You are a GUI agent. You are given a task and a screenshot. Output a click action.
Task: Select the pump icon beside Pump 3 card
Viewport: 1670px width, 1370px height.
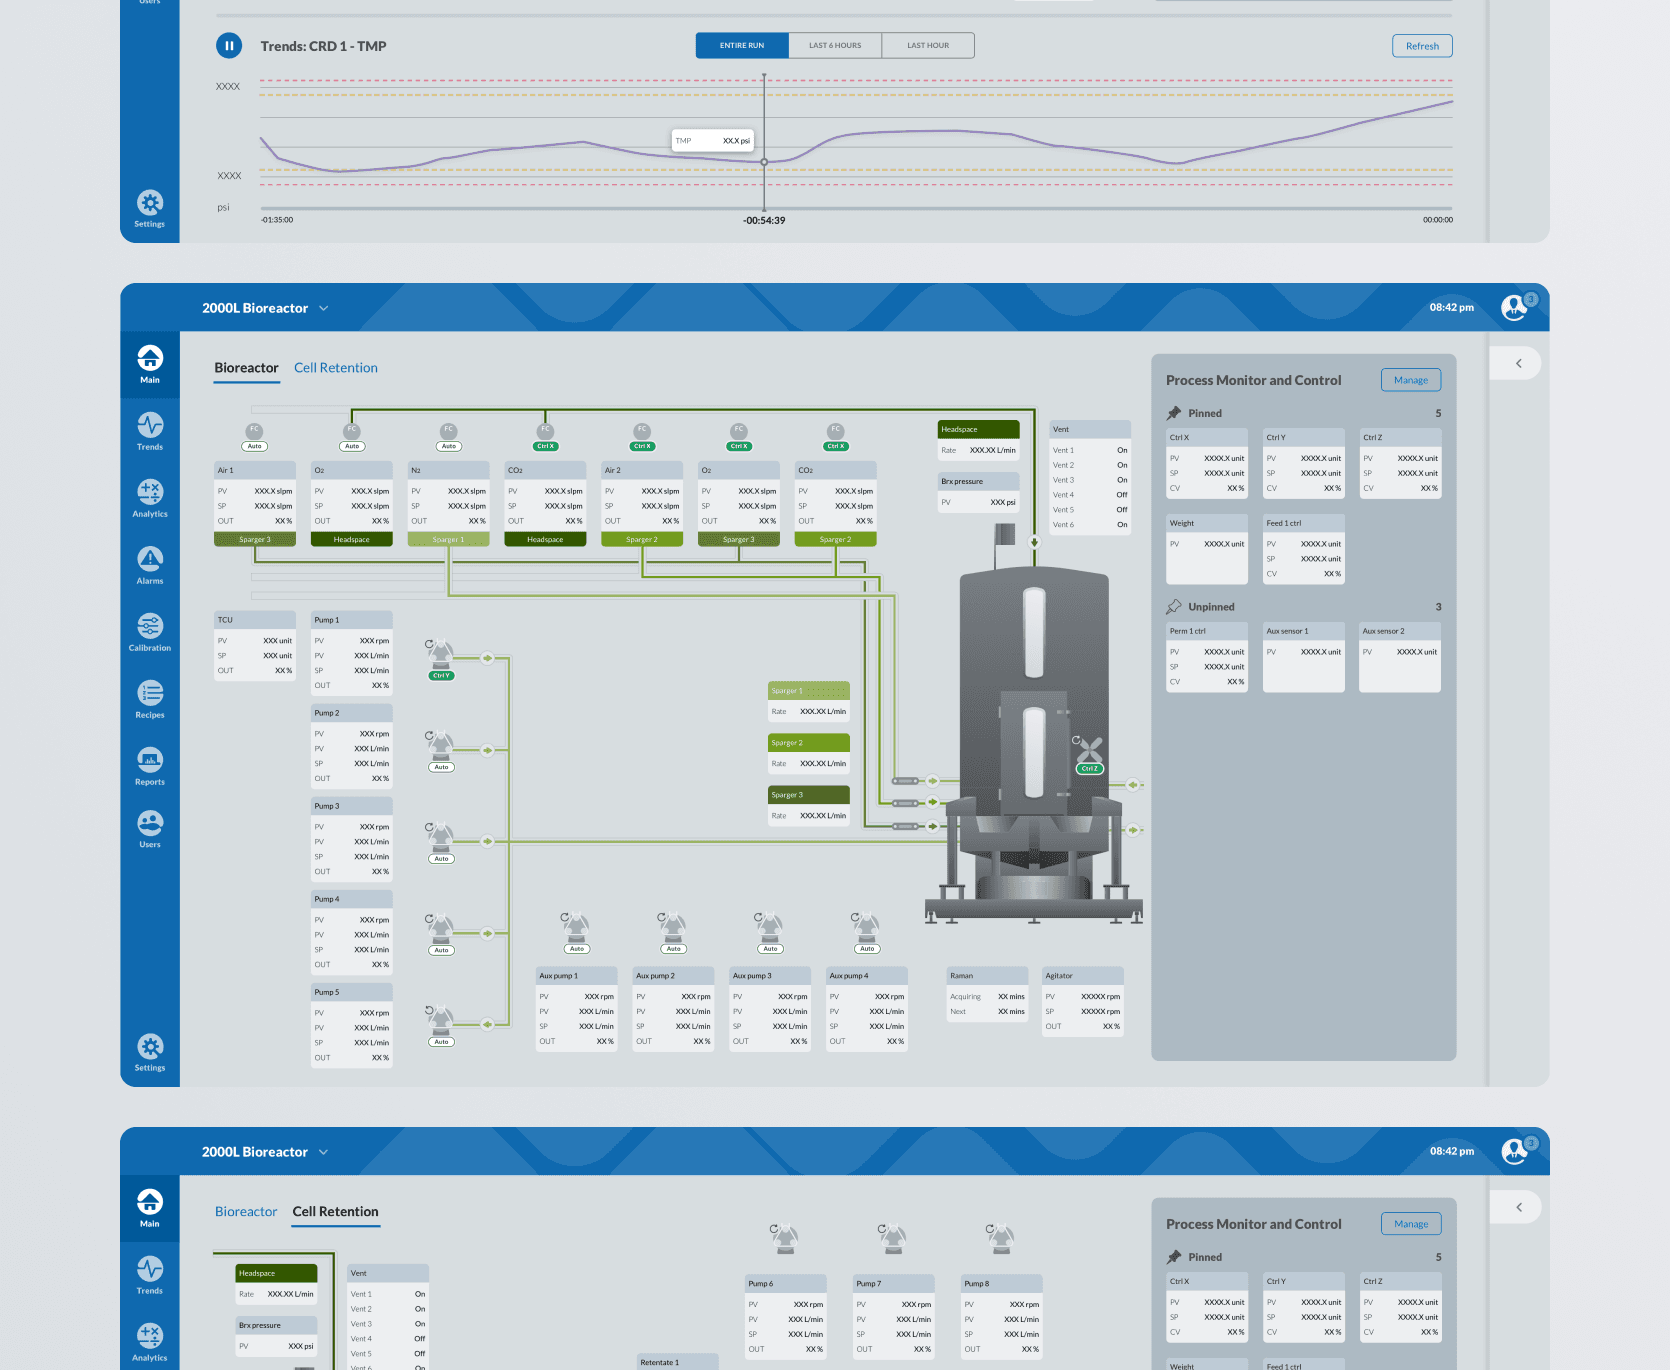440,837
